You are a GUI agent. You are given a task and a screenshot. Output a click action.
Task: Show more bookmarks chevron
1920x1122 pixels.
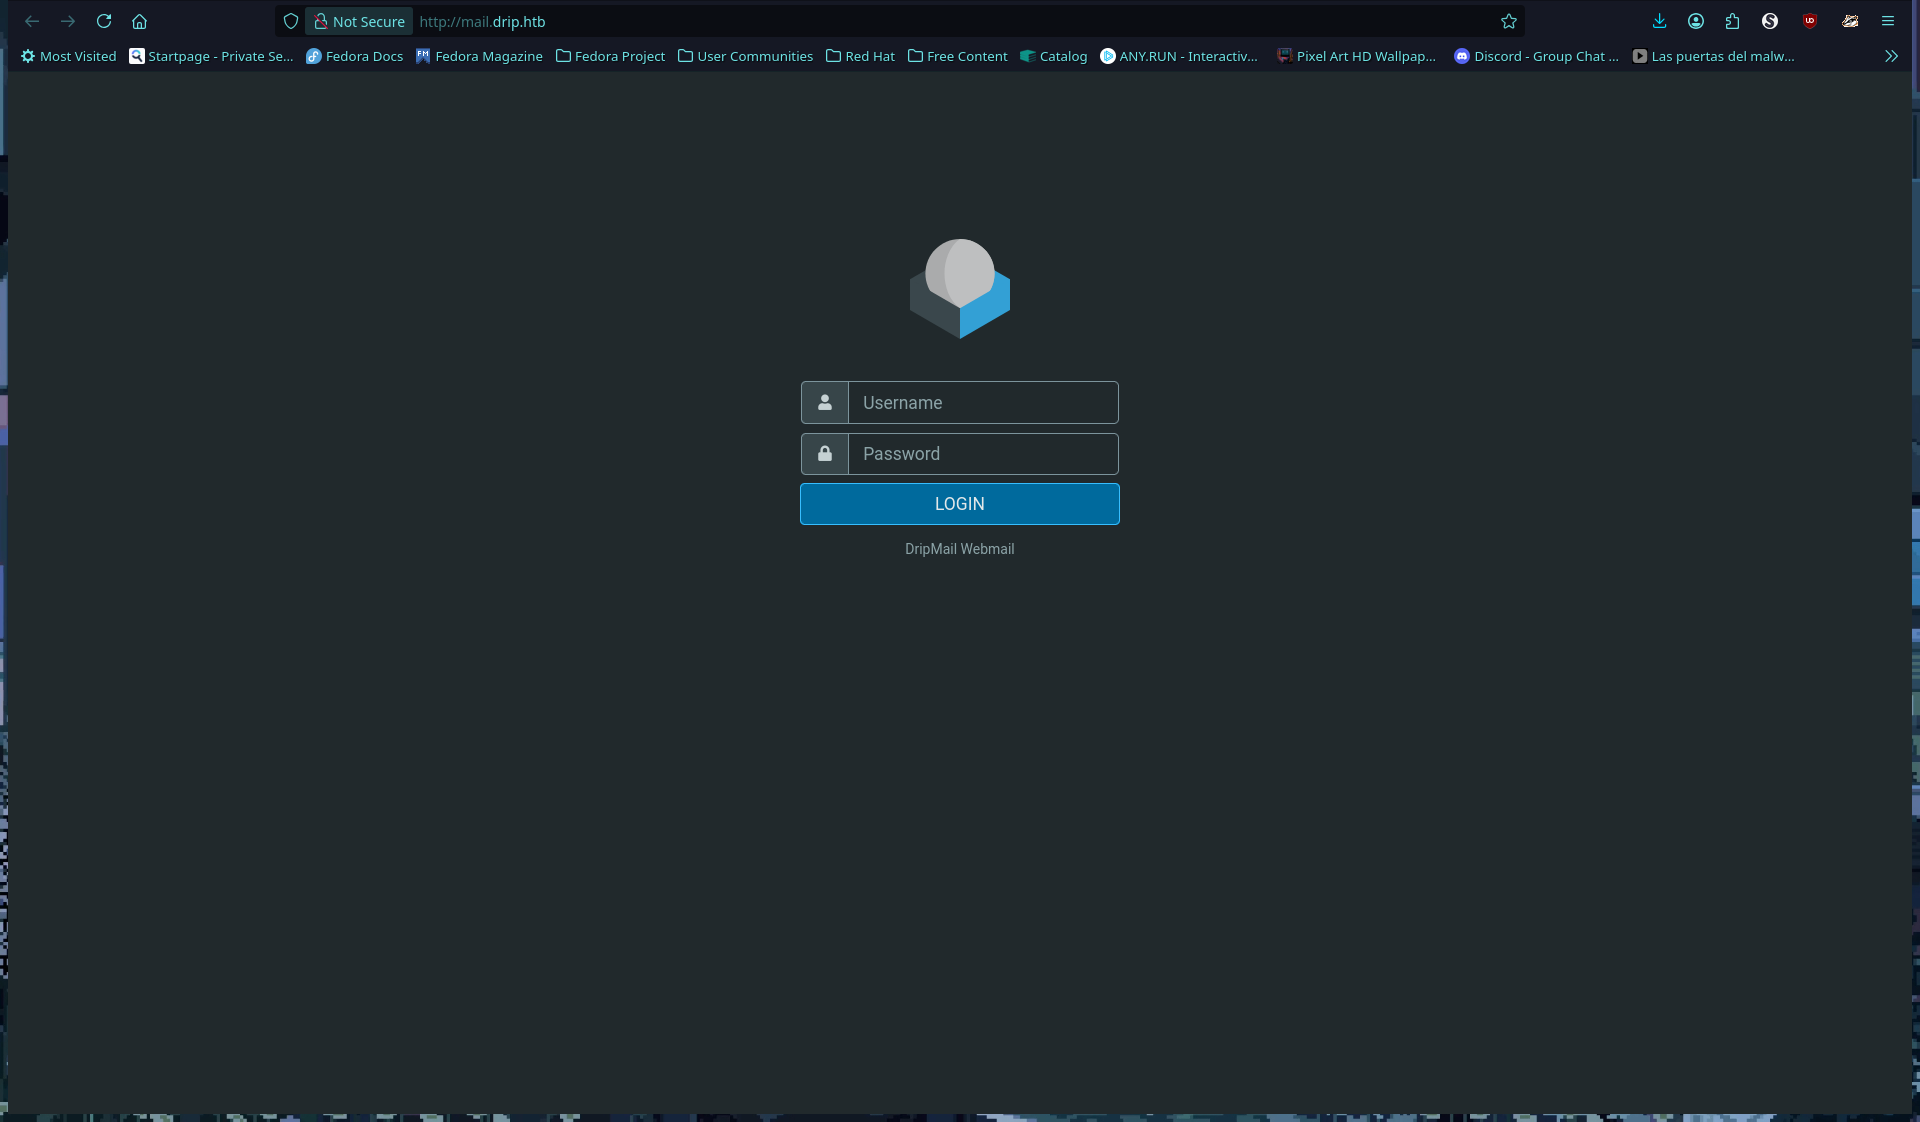[x=1890, y=56]
